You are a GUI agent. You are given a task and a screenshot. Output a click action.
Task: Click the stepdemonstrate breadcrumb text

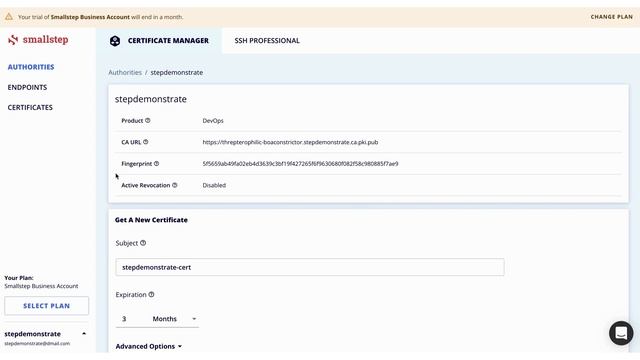point(177,72)
